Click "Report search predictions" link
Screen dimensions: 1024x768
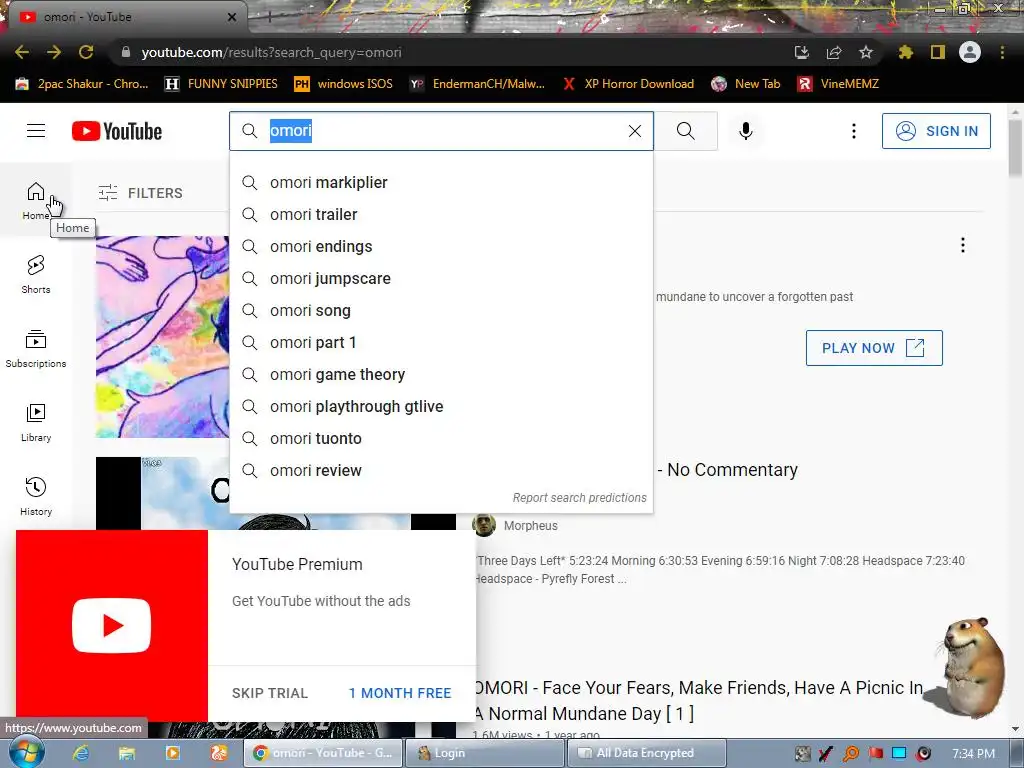[579, 498]
